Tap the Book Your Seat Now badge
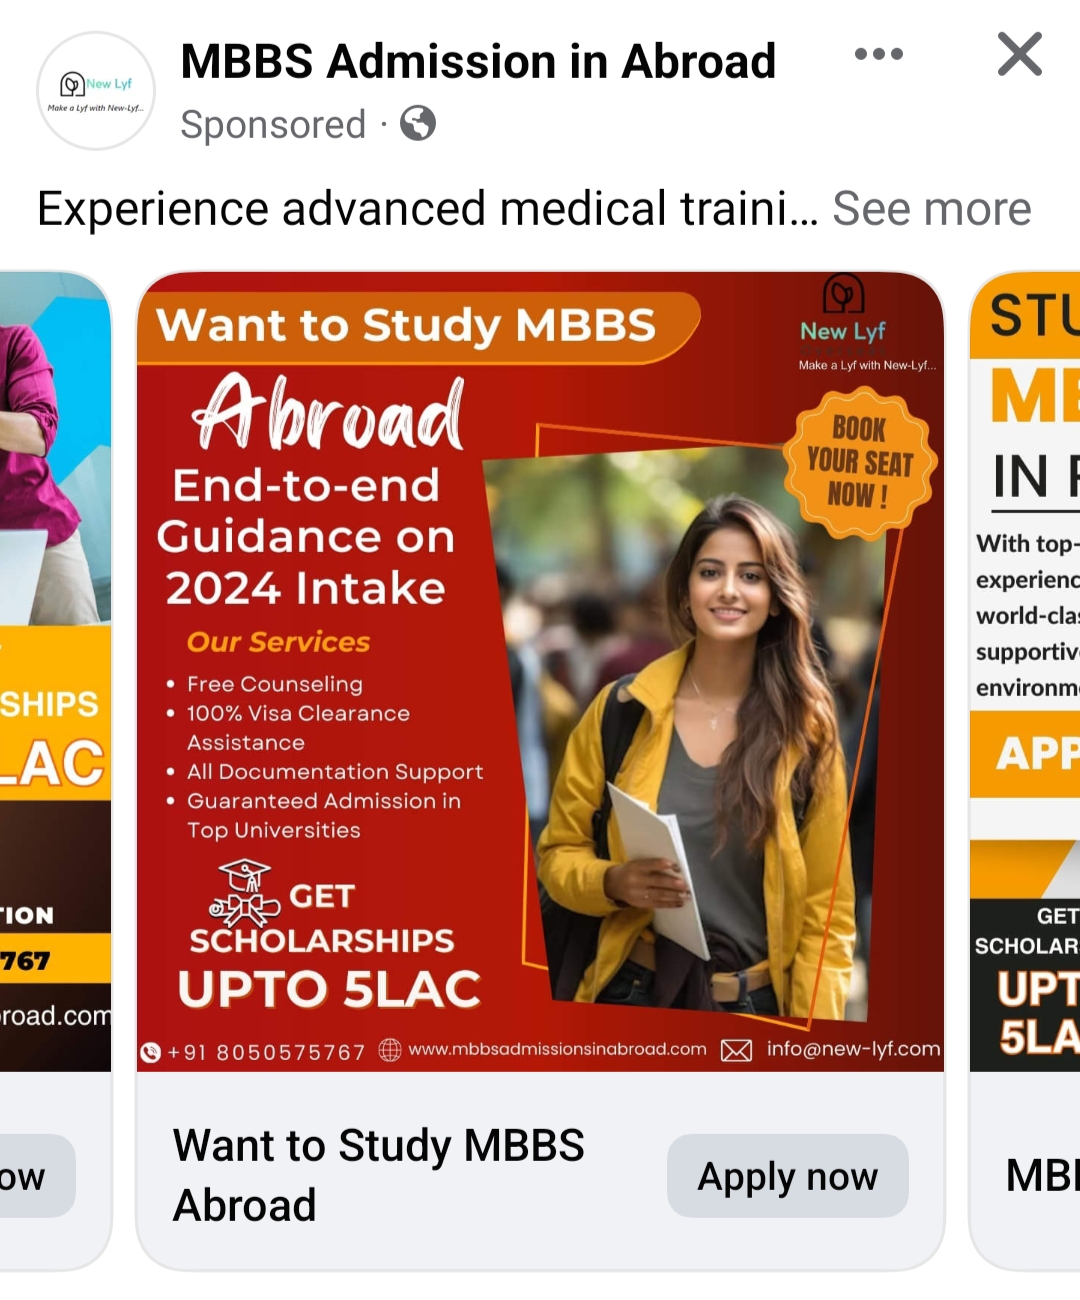Viewport: 1080px width, 1300px height. point(860,464)
